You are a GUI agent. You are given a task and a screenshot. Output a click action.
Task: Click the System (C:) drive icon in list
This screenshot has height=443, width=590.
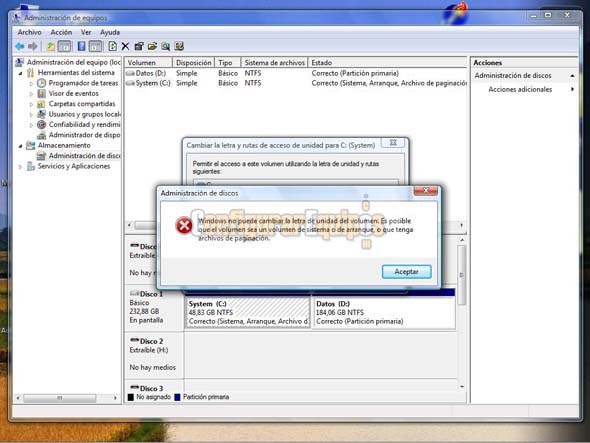click(130, 83)
